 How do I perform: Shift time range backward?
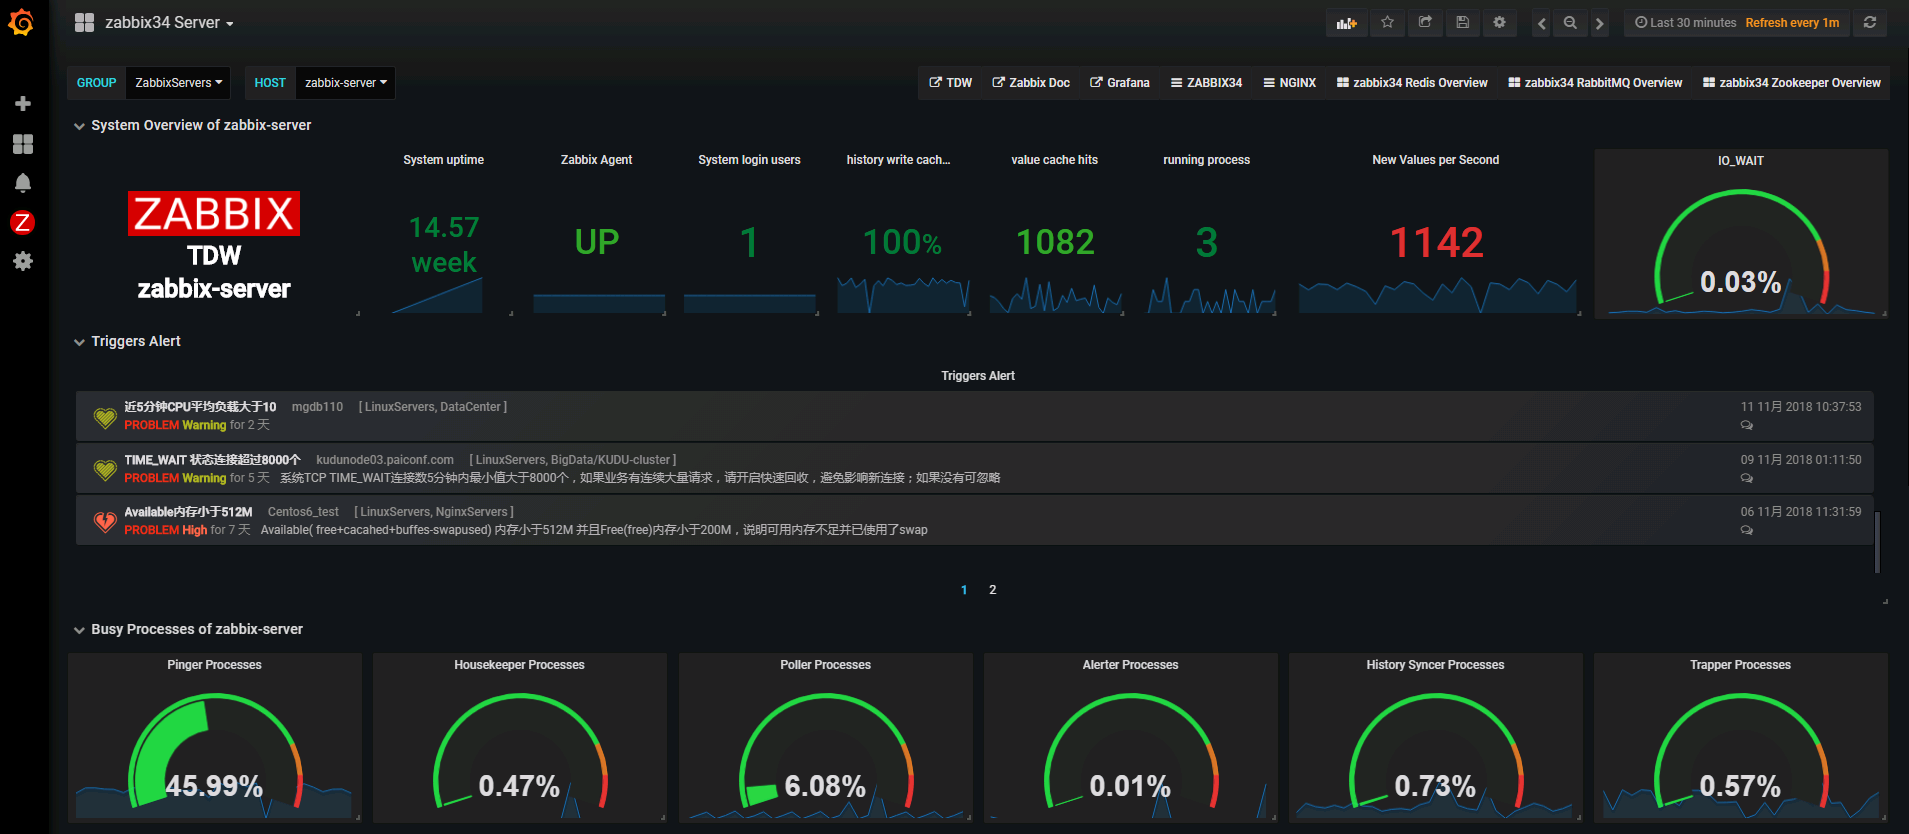[x=1542, y=23]
